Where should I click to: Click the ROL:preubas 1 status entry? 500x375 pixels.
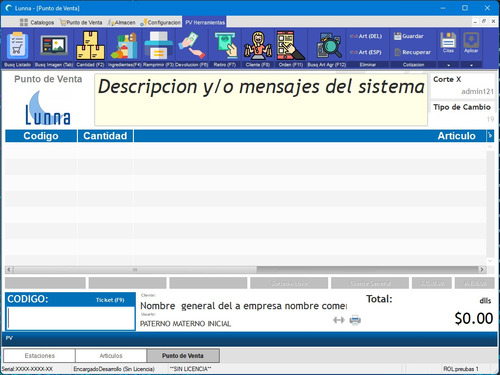click(x=461, y=369)
